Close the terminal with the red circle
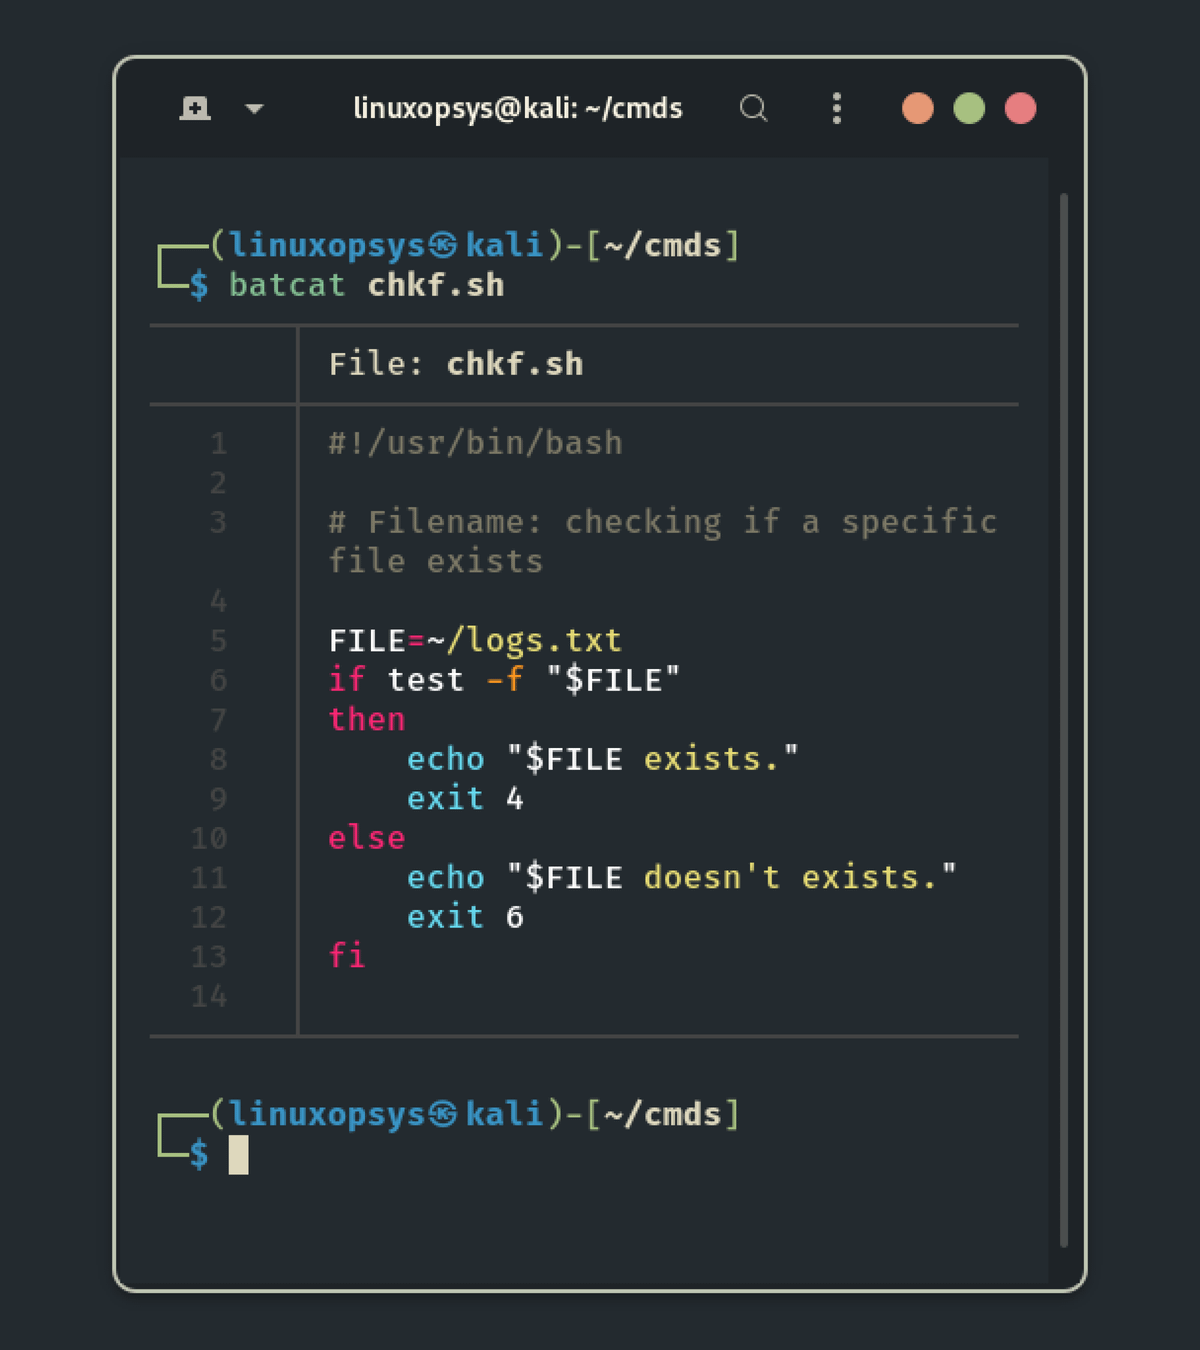Screen dimensions: 1200x1350 (1020, 108)
